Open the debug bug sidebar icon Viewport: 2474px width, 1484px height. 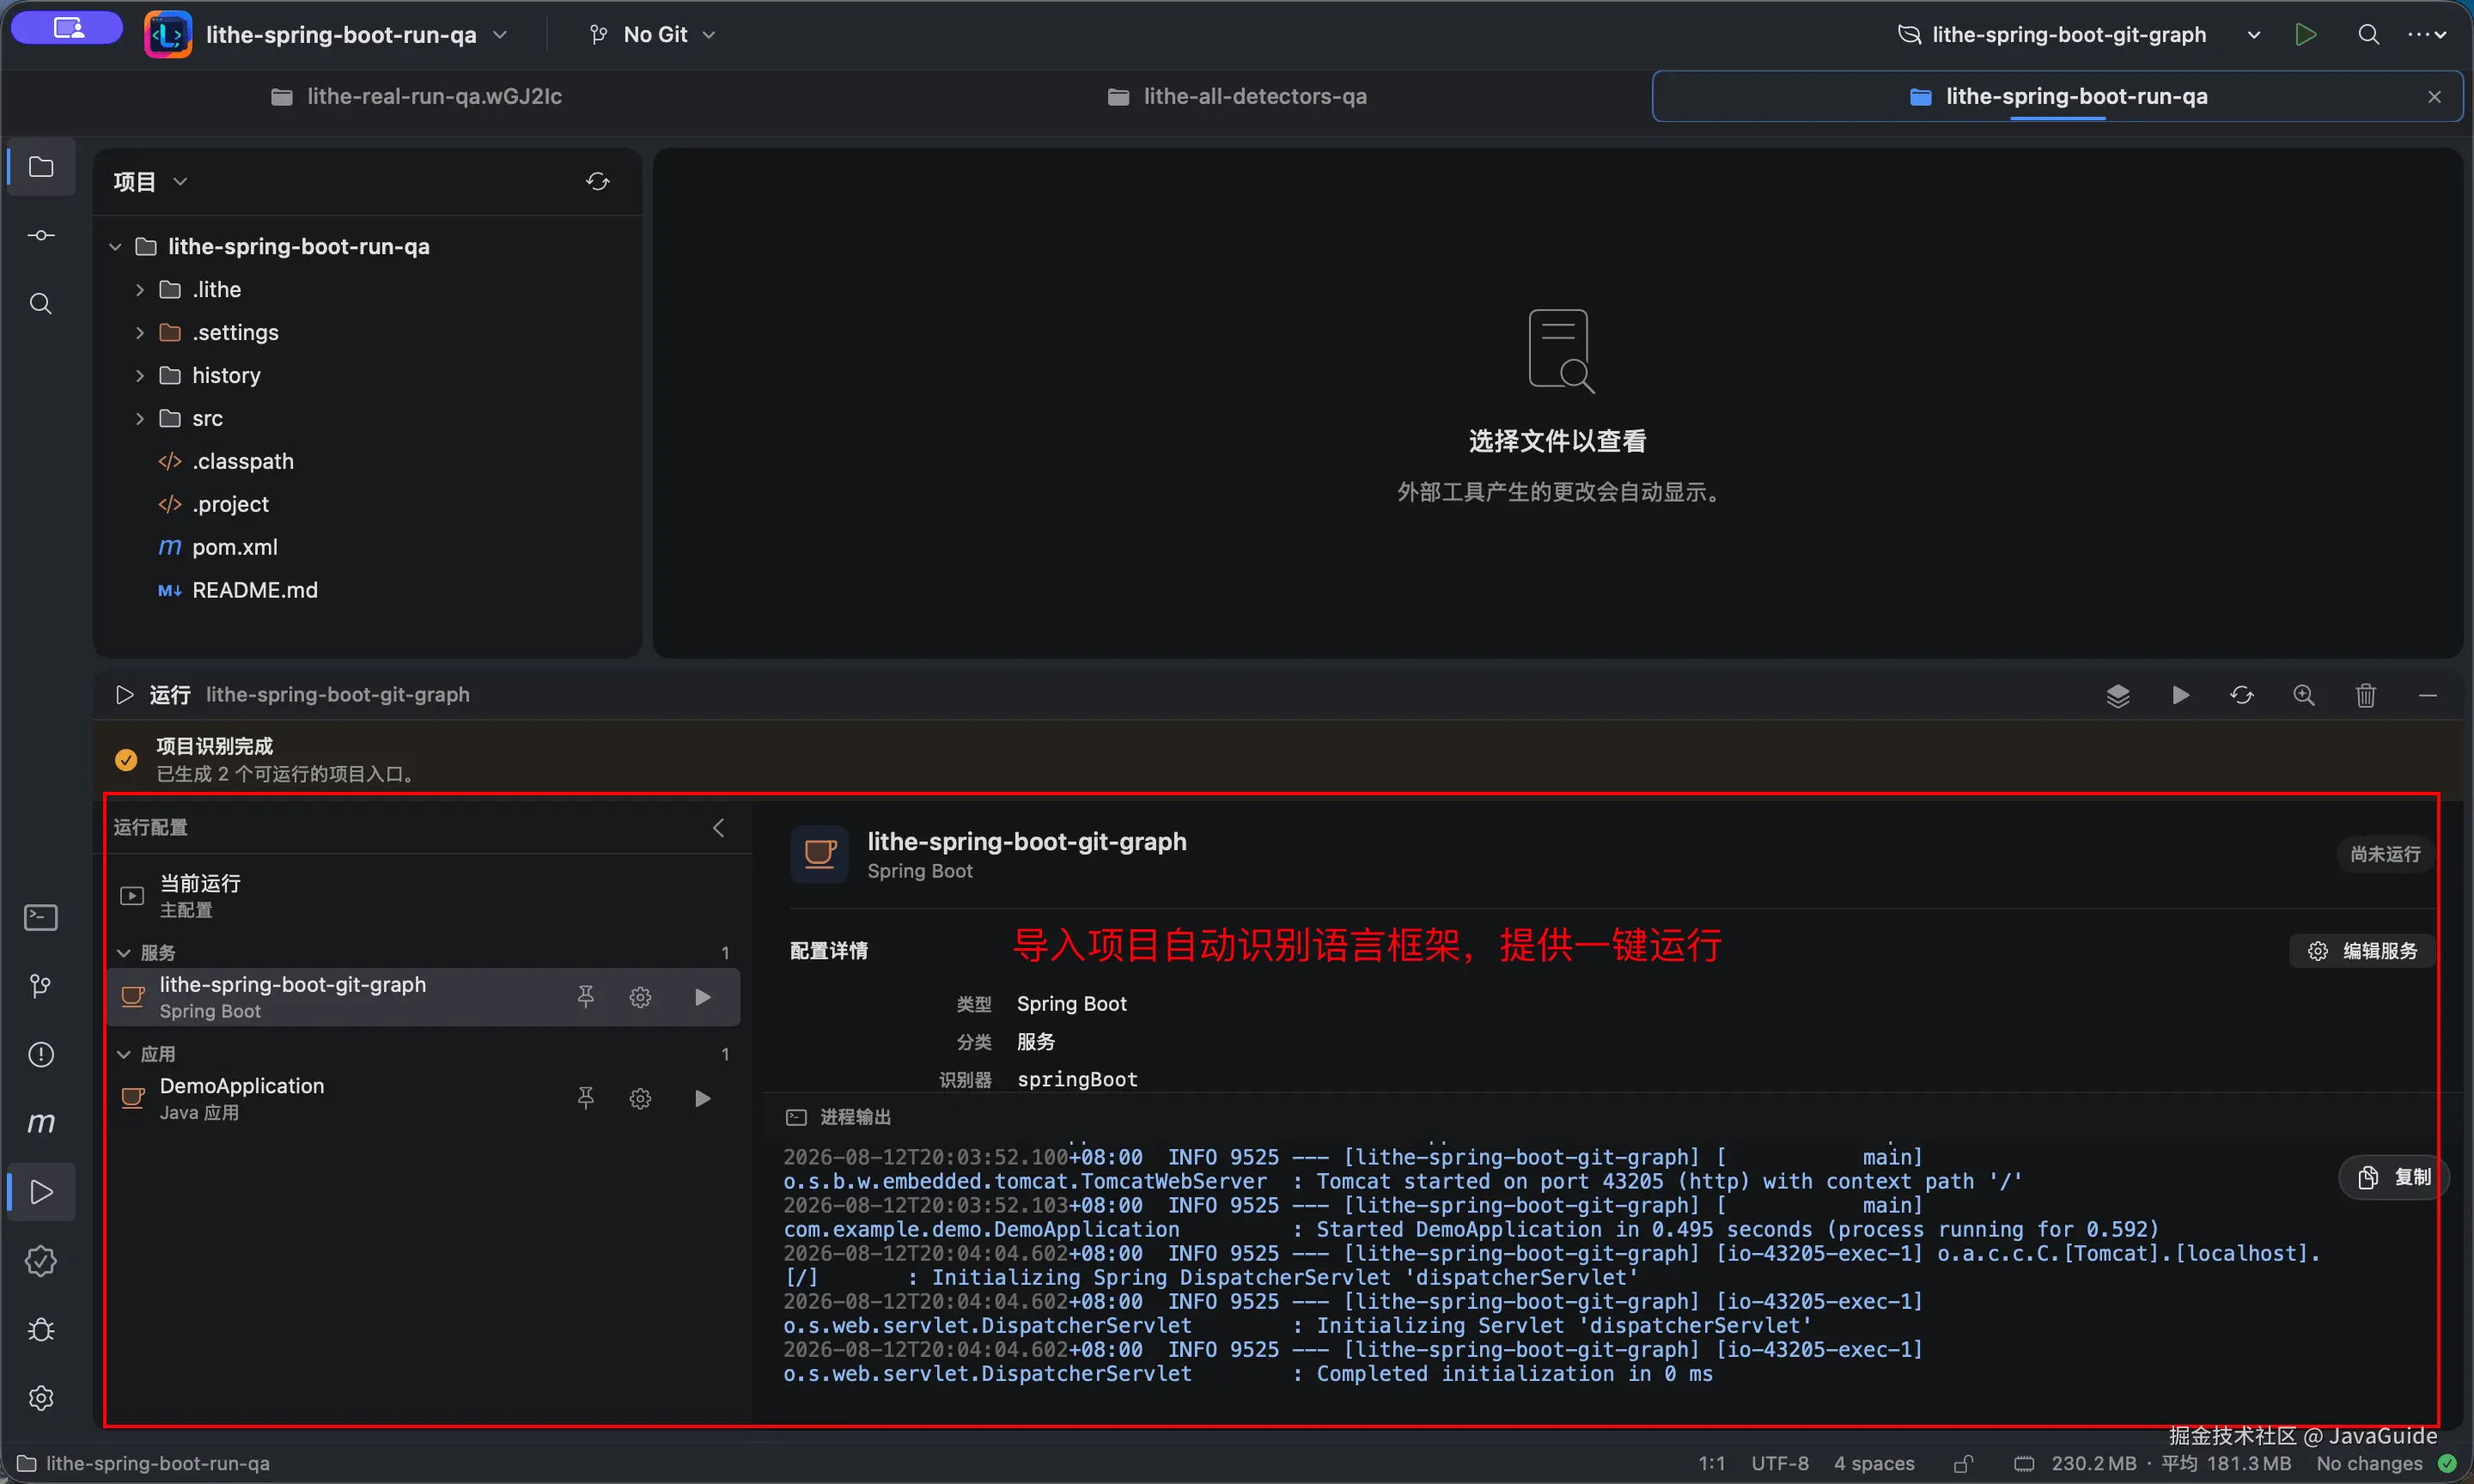(41, 1330)
